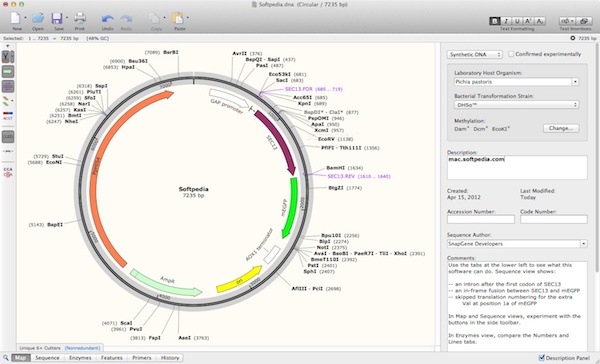Open the New button dropdown arrow

(25, 18)
